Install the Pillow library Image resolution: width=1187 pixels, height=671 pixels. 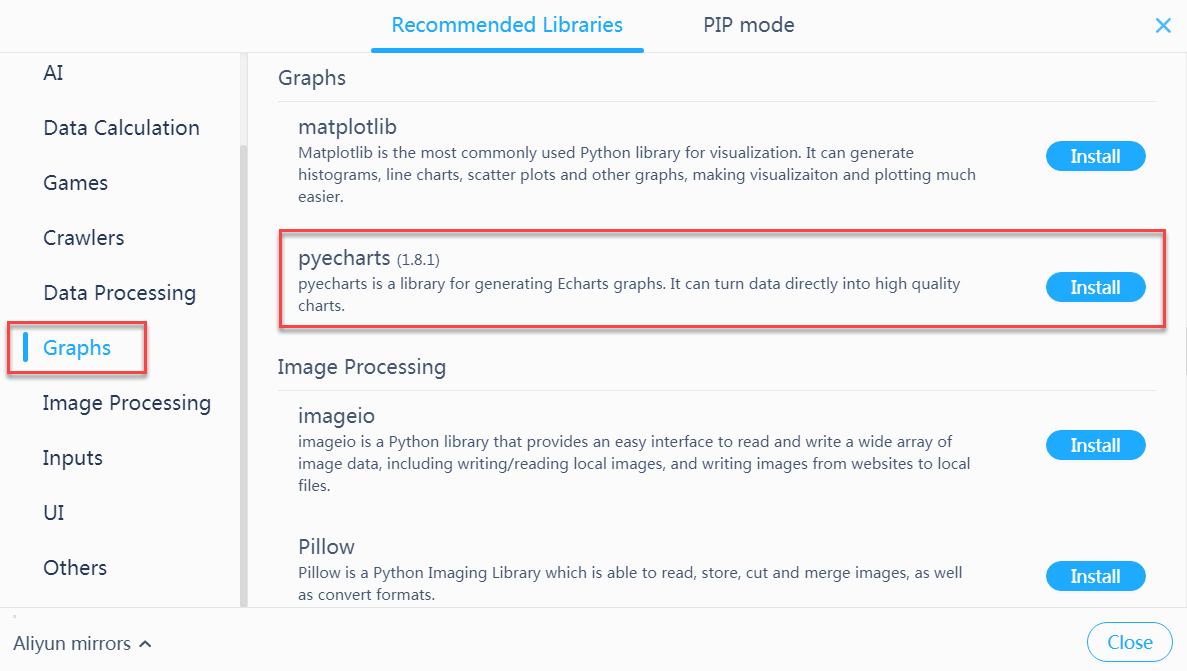tap(1095, 577)
